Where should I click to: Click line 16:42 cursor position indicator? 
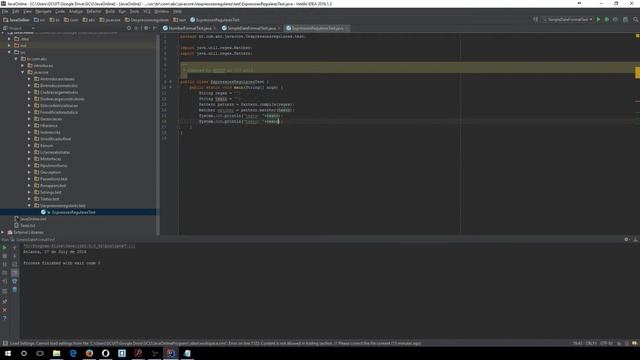coord(577,343)
